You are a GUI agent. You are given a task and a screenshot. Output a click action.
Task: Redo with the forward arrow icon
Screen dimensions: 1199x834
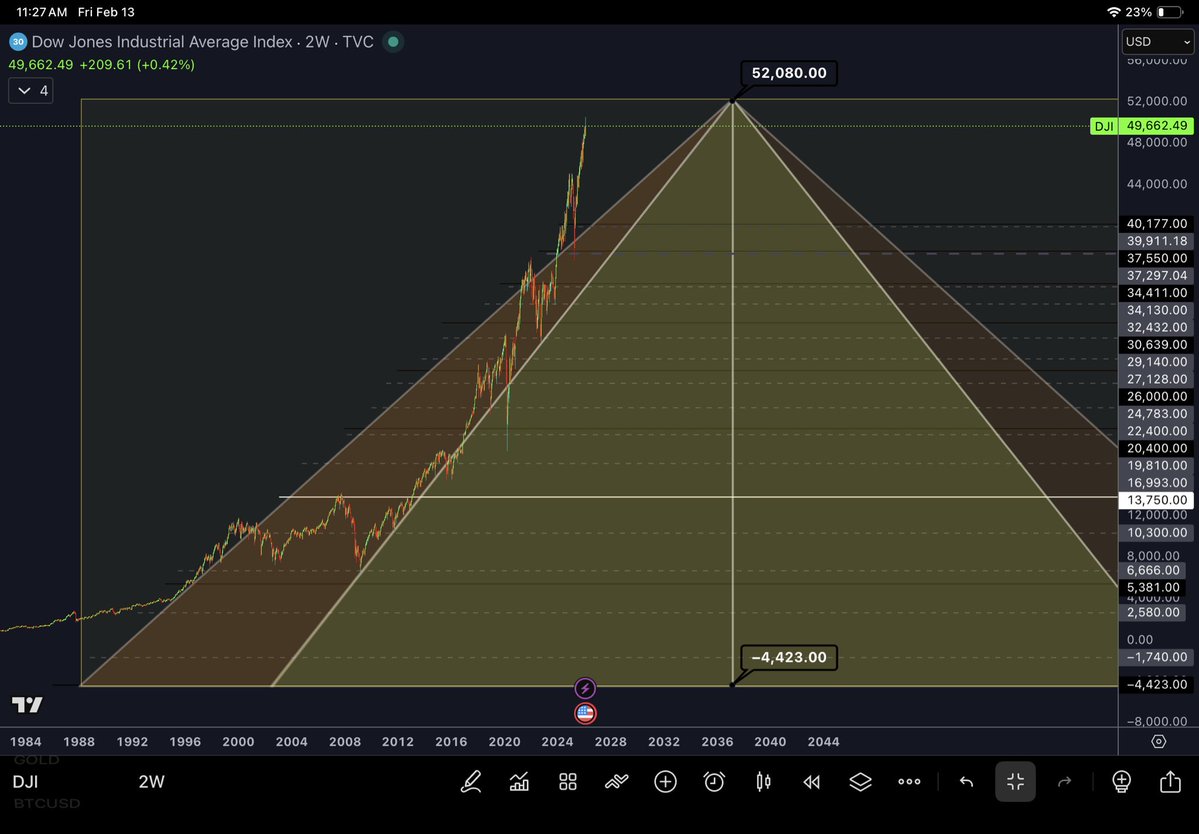click(x=1064, y=782)
